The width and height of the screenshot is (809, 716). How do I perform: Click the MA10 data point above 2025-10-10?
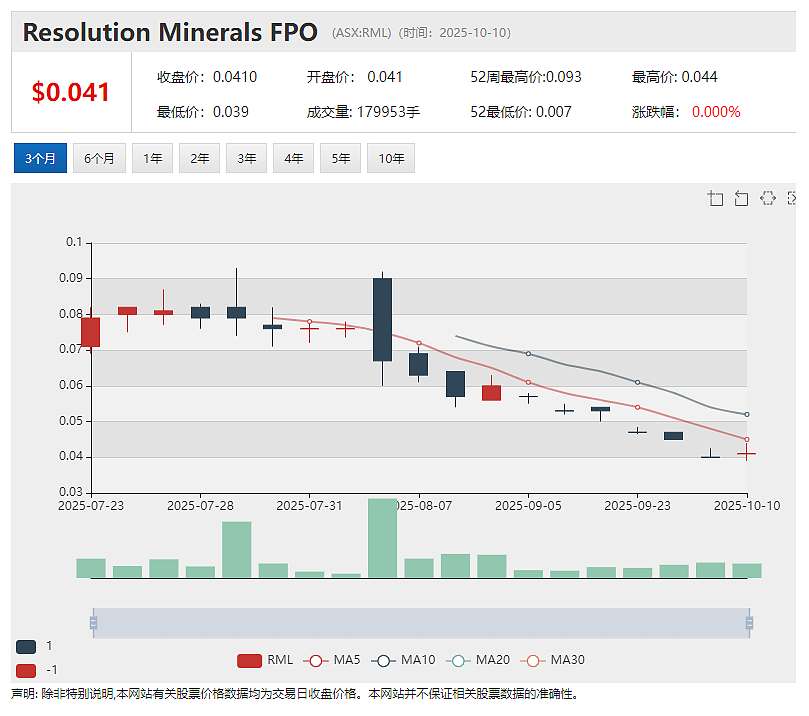click(x=747, y=414)
